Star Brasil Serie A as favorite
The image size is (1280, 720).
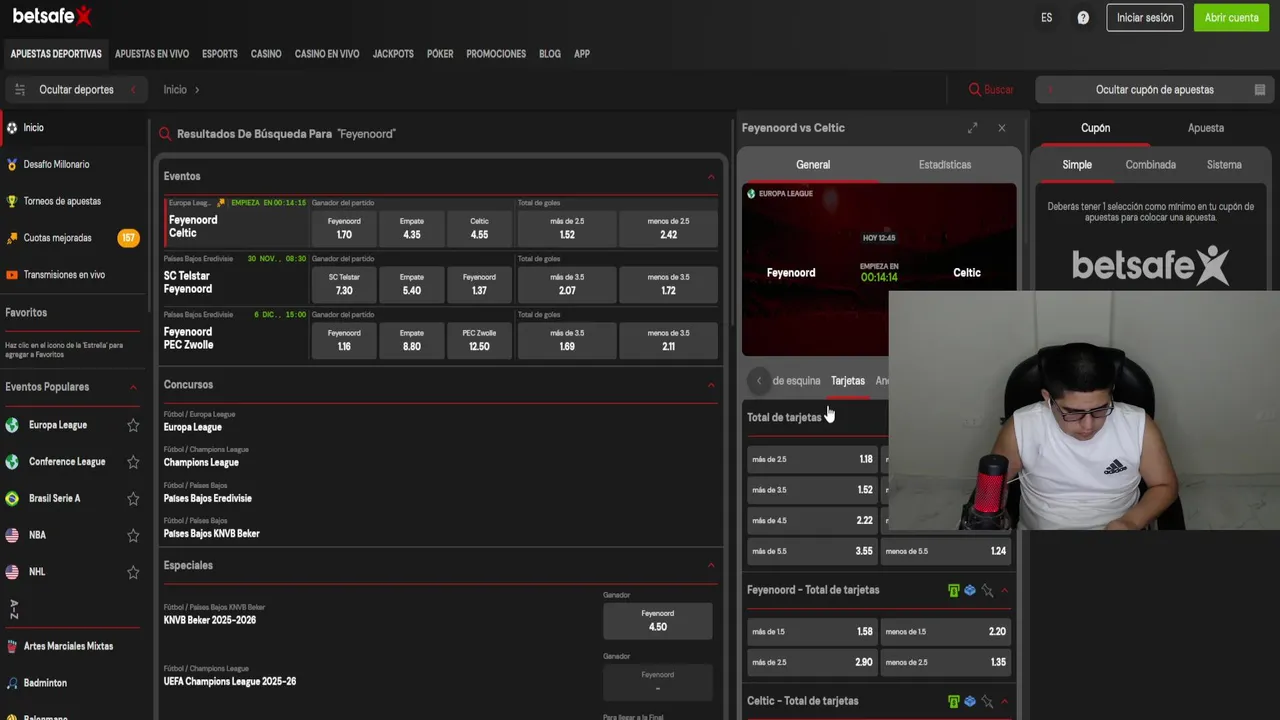point(133,498)
